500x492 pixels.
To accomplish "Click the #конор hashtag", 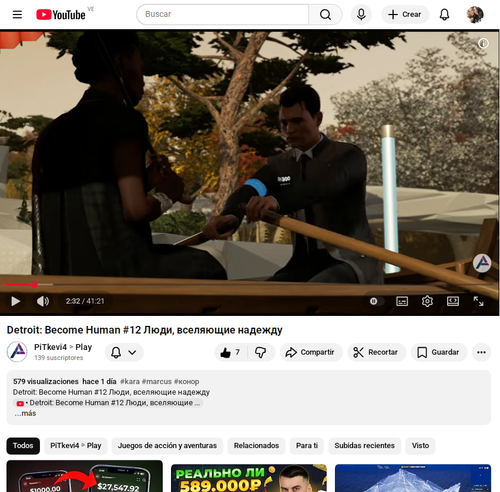I will click(186, 381).
